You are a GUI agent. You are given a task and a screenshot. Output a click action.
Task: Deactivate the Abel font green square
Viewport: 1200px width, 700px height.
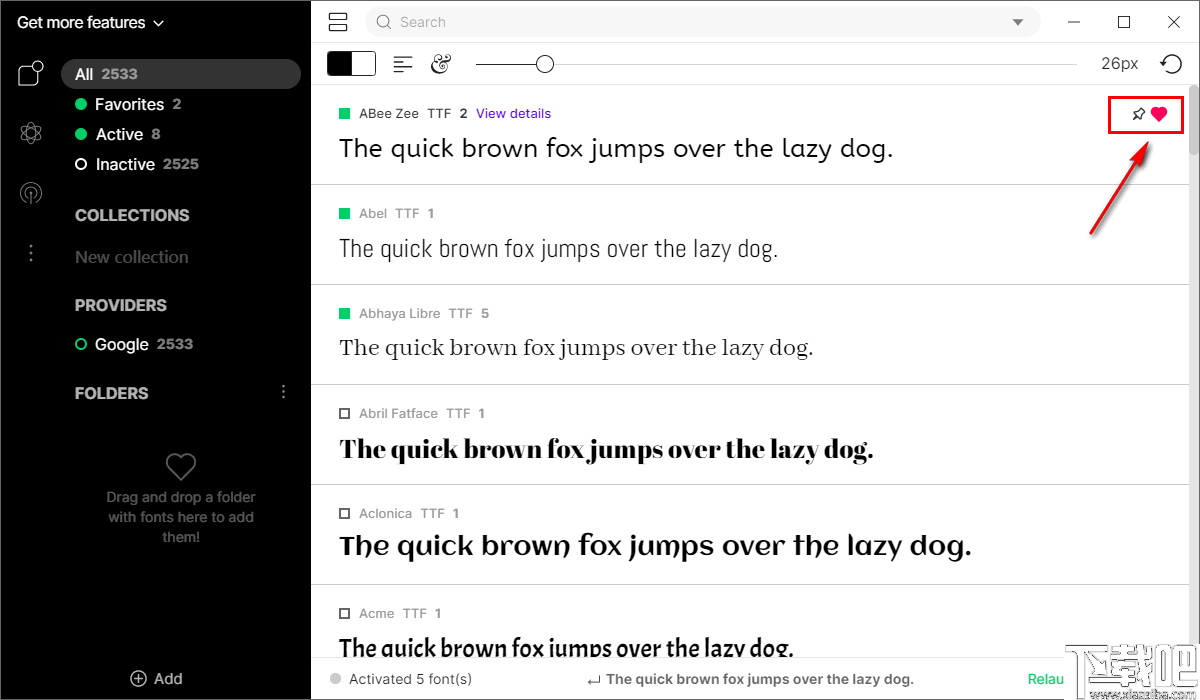click(344, 214)
